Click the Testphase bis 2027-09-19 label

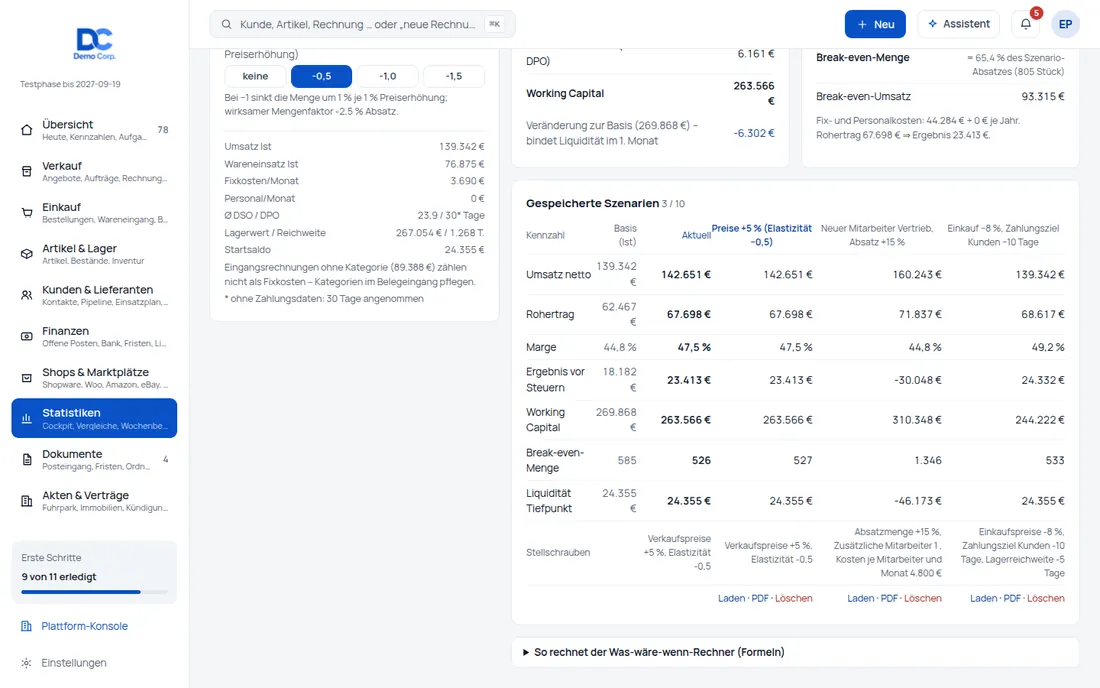coord(70,84)
